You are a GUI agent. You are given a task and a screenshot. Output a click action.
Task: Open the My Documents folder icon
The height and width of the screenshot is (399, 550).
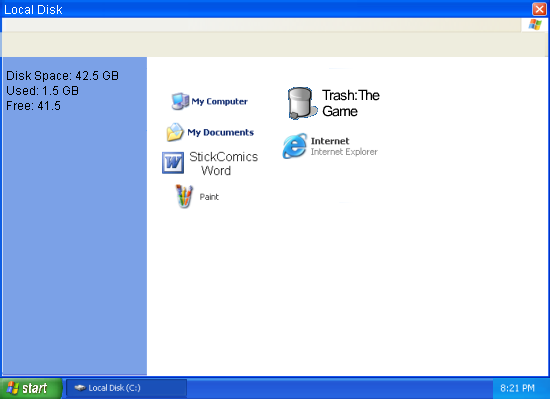[x=175, y=132]
